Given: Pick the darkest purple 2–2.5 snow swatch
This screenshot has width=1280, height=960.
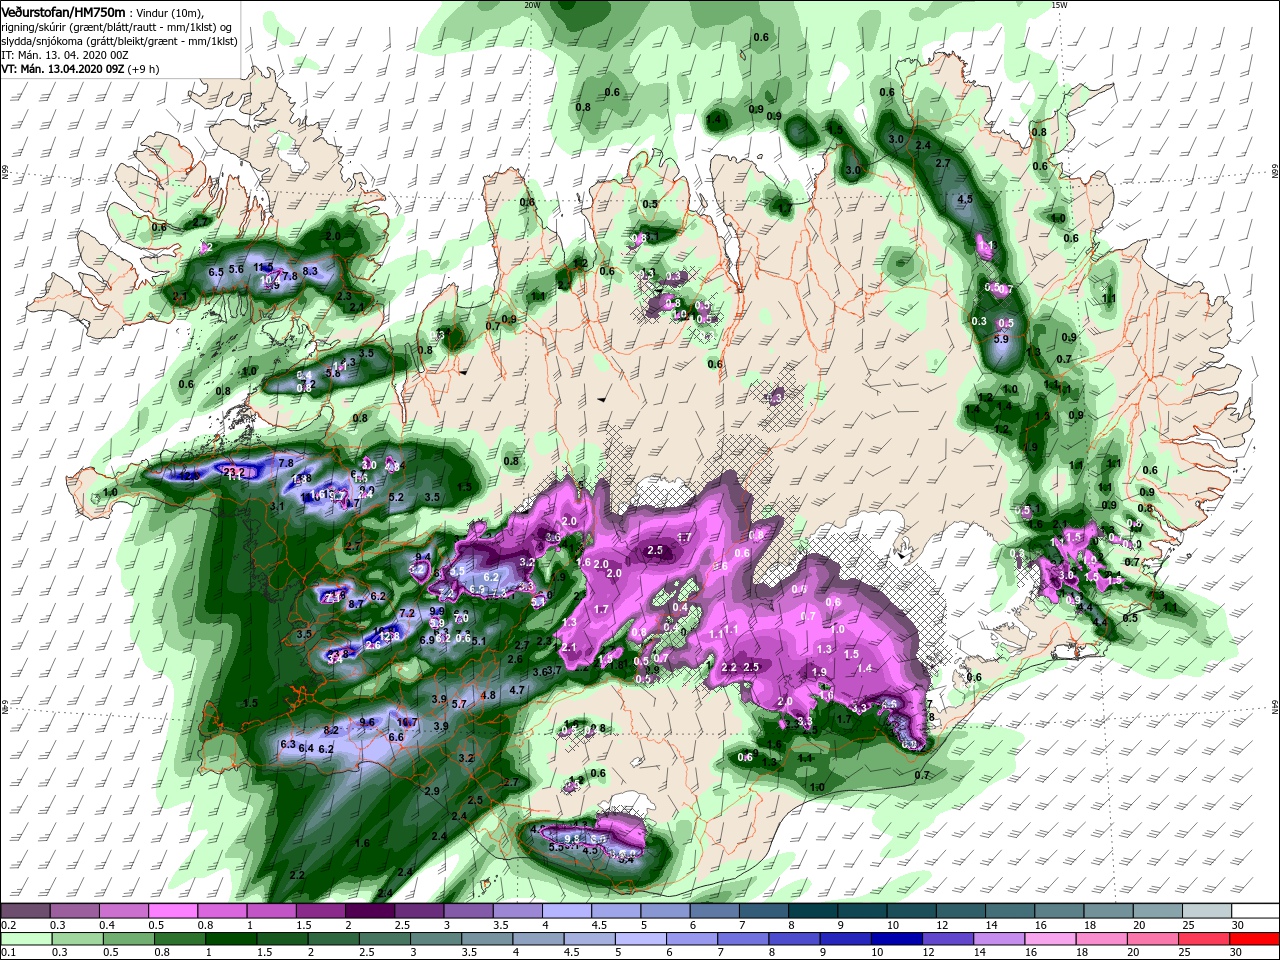Looking at the screenshot, I should point(368,911).
